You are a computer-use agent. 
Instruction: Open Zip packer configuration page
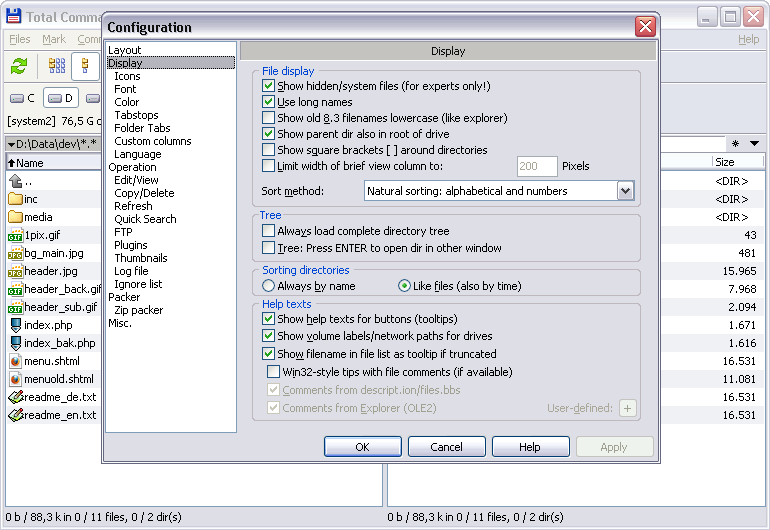point(138,310)
